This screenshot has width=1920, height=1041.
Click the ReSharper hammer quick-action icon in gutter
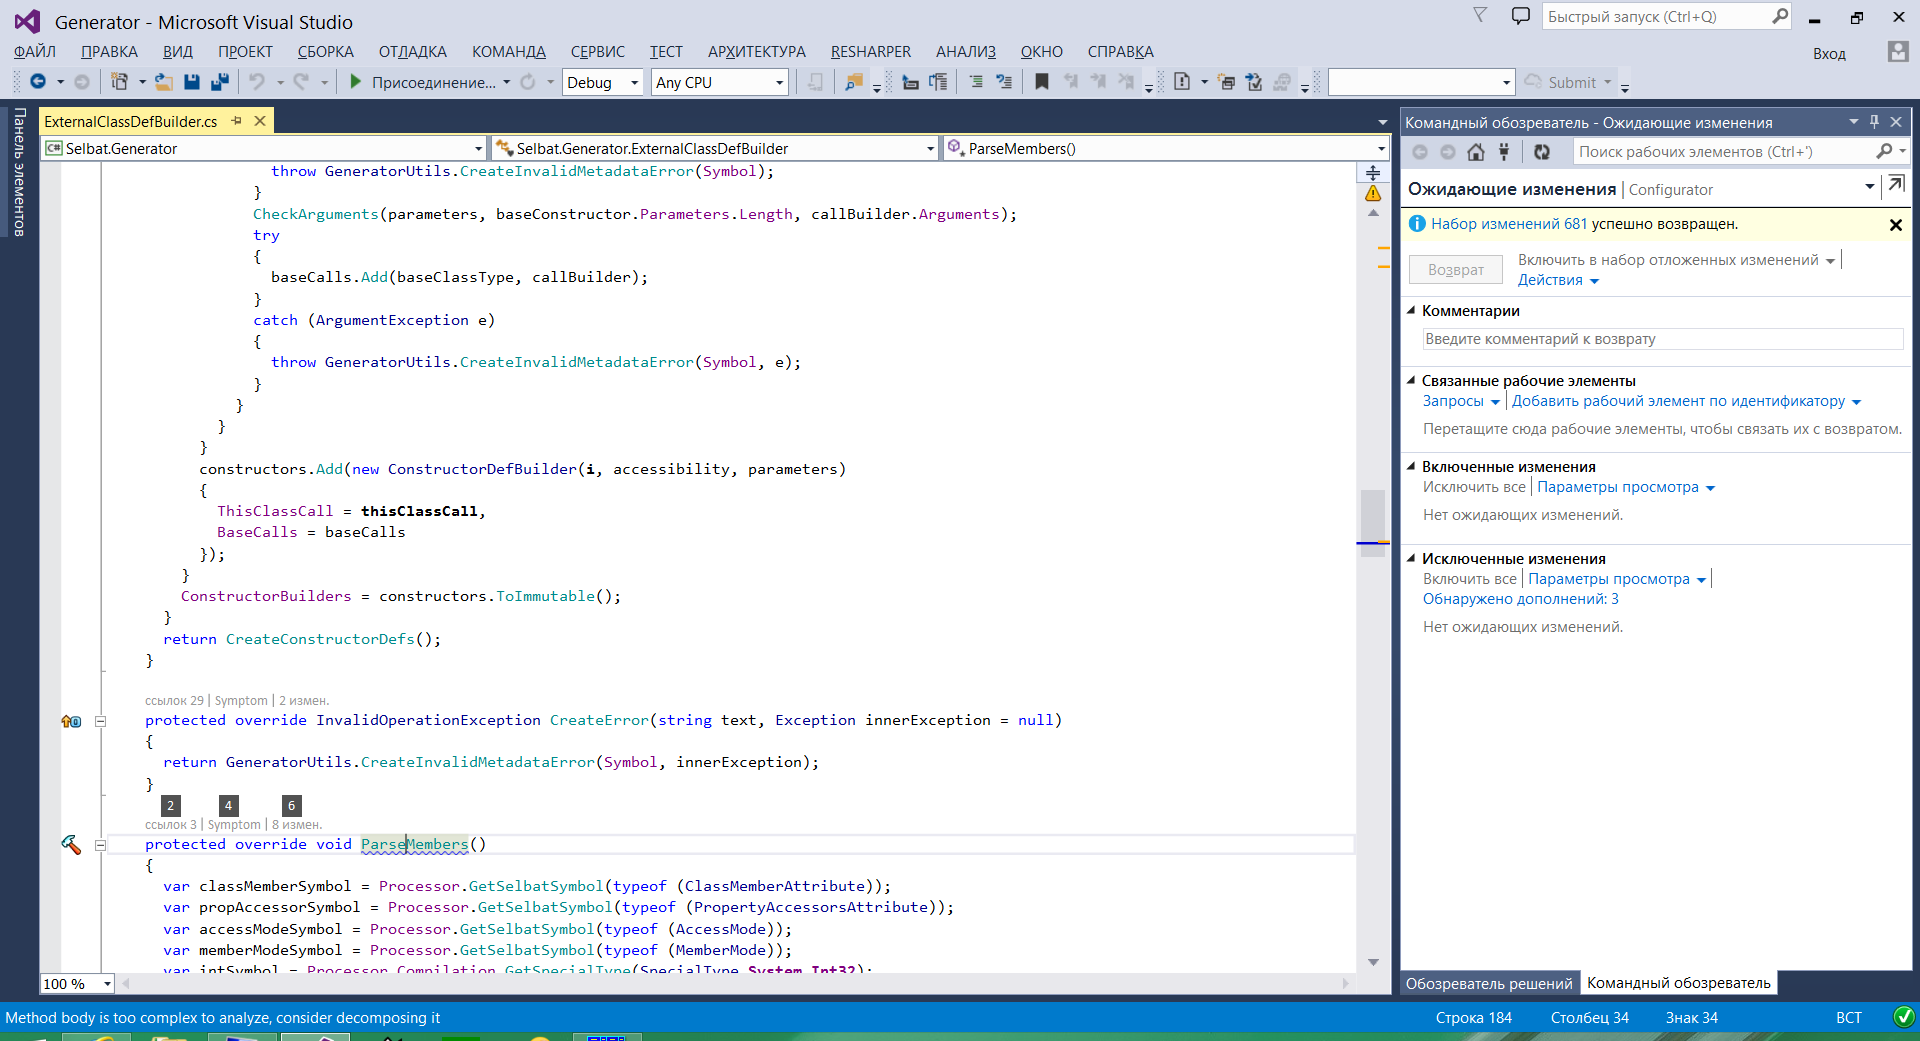point(71,845)
